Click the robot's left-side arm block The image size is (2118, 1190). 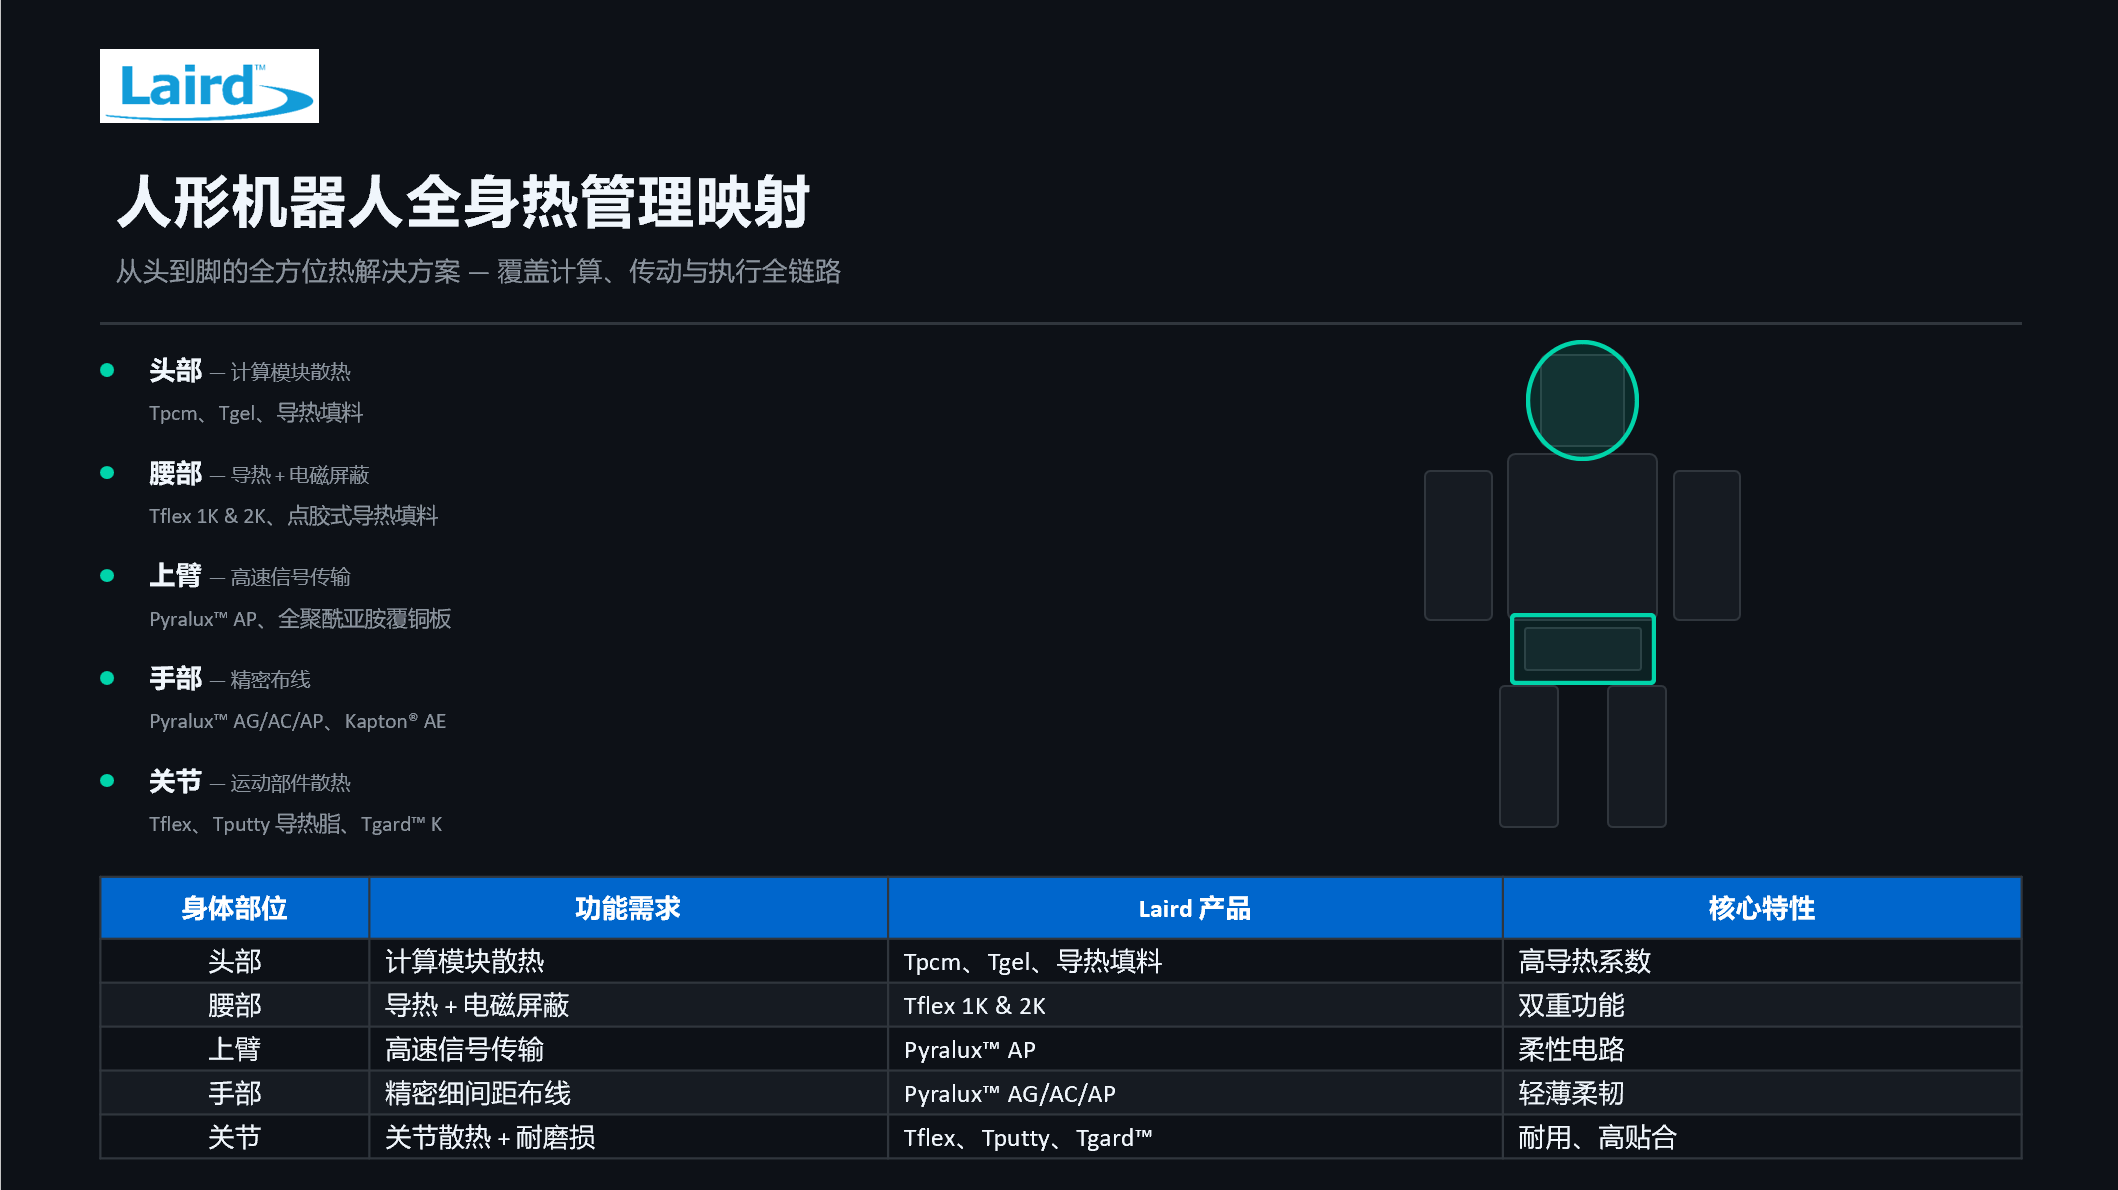coord(1458,546)
